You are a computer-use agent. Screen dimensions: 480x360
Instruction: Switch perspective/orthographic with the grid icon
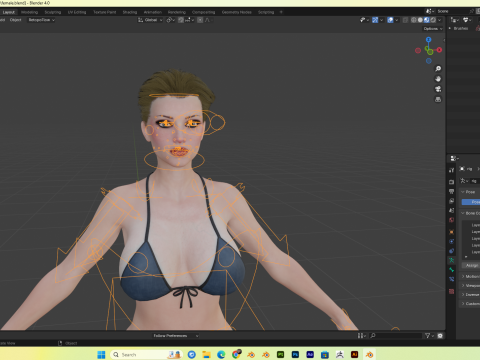click(438, 99)
